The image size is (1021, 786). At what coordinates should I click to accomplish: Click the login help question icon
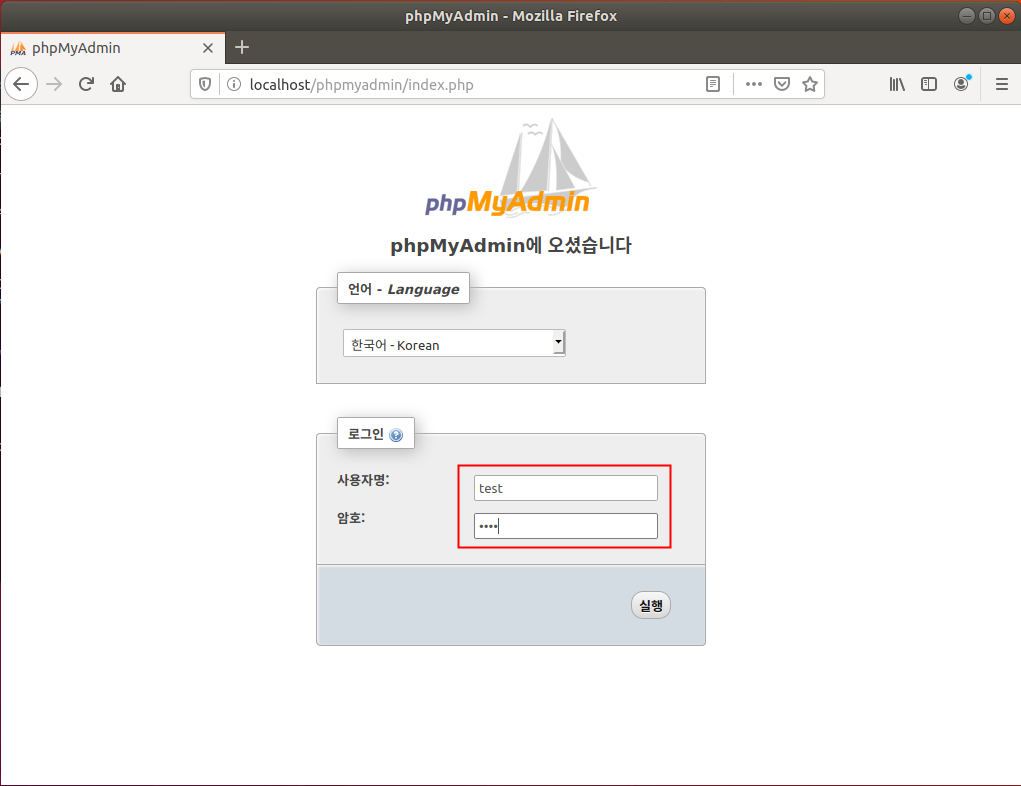[396, 435]
